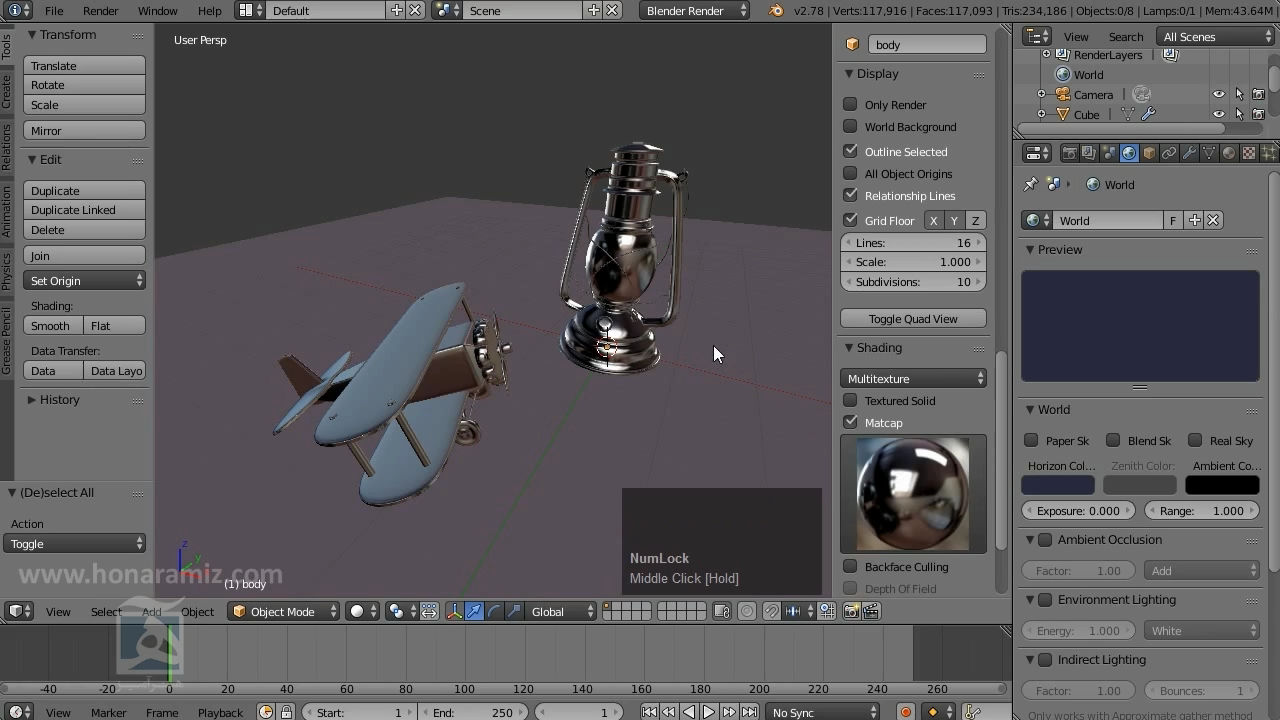Select the scale manipulator icon
This screenshot has width=1280, height=720.
(x=514, y=611)
